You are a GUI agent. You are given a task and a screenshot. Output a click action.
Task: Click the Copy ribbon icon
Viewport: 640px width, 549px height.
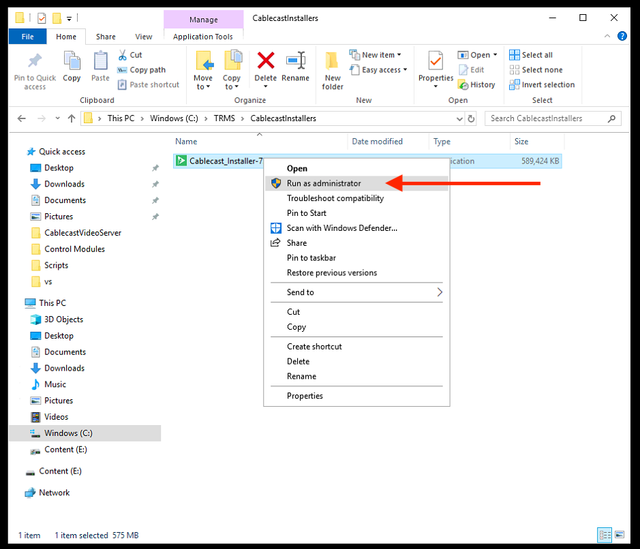[72, 61]
